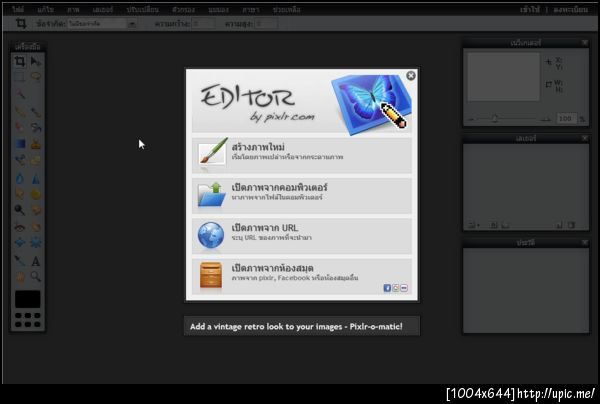600x404 pixels.
Task: Click the เข้าใช้ login link
Action: pos(530,10)
